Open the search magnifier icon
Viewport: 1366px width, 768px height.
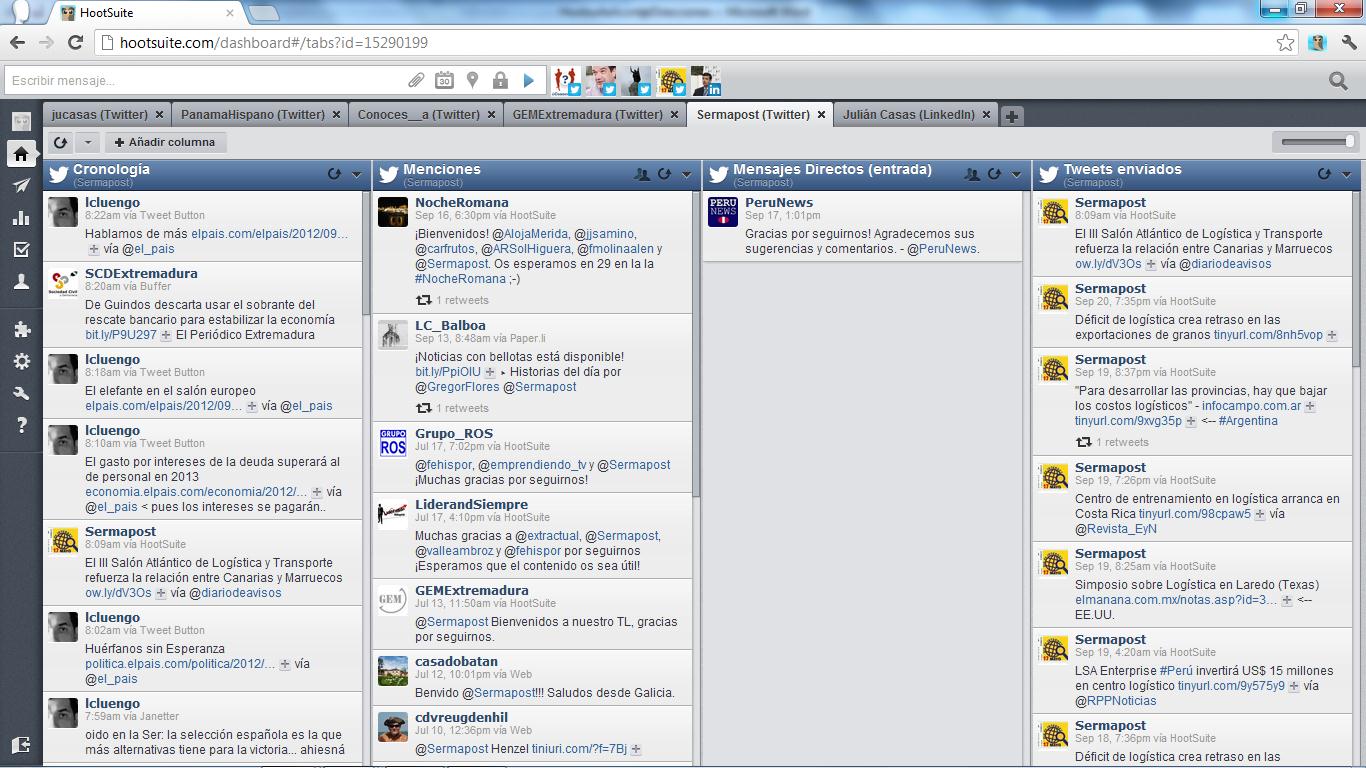click(x=1338, y=81)
